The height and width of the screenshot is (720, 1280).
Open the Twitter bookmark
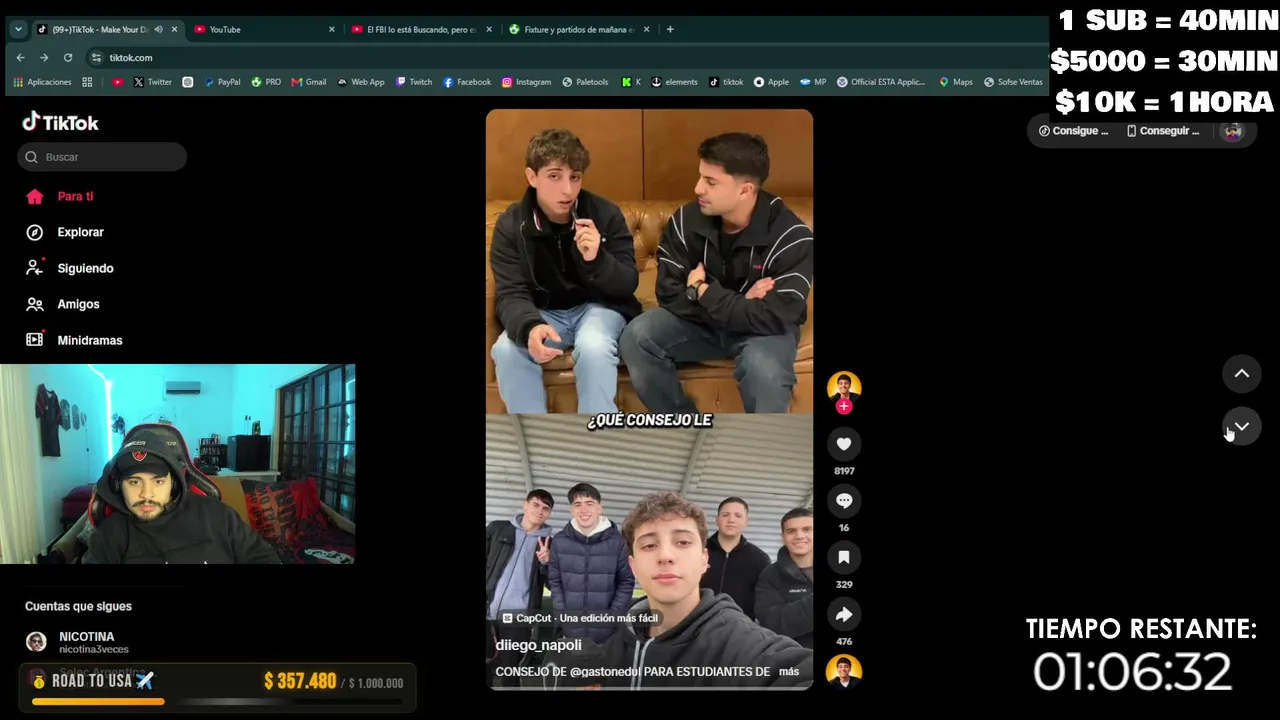click(x=153, y=82)
